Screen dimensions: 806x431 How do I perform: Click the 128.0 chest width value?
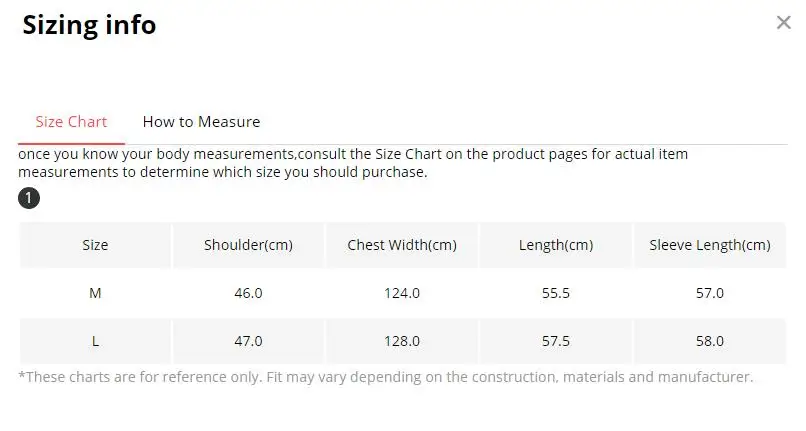click(x=402, y=341)
